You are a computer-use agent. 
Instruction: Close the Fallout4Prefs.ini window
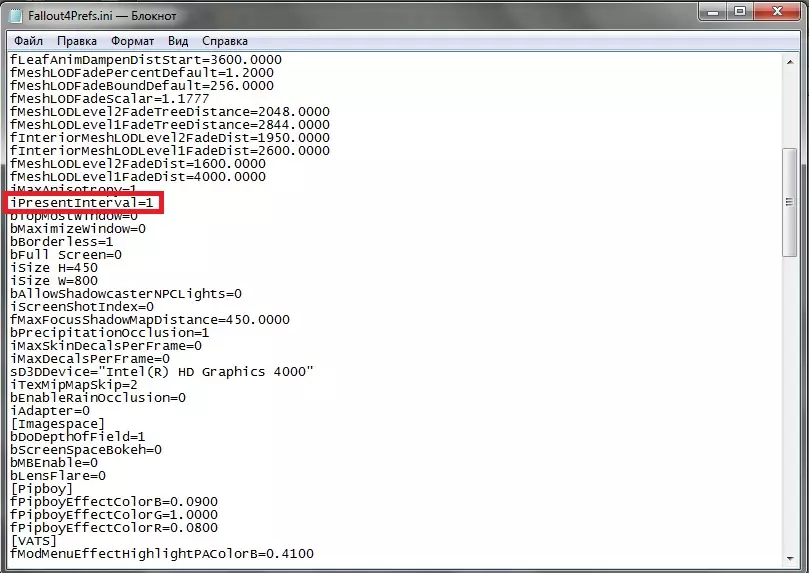point(778,11)
